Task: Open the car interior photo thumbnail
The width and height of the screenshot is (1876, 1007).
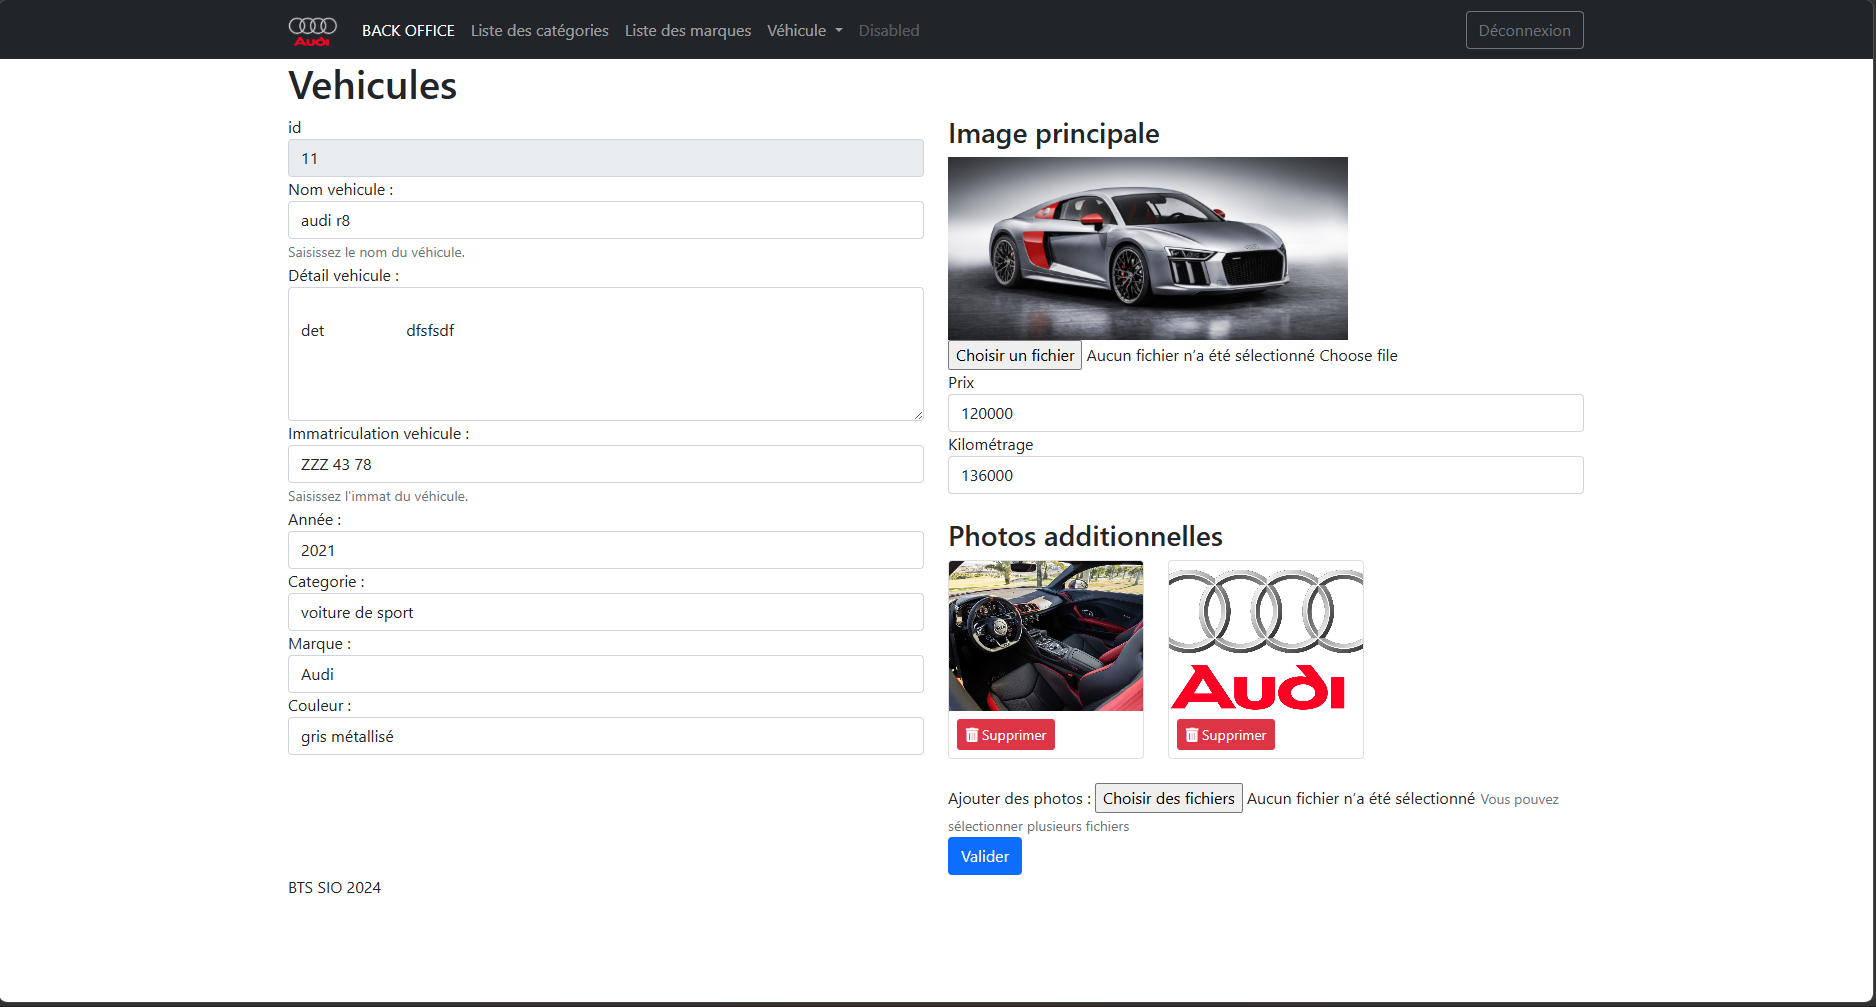Action: [x=1046, y=636]
